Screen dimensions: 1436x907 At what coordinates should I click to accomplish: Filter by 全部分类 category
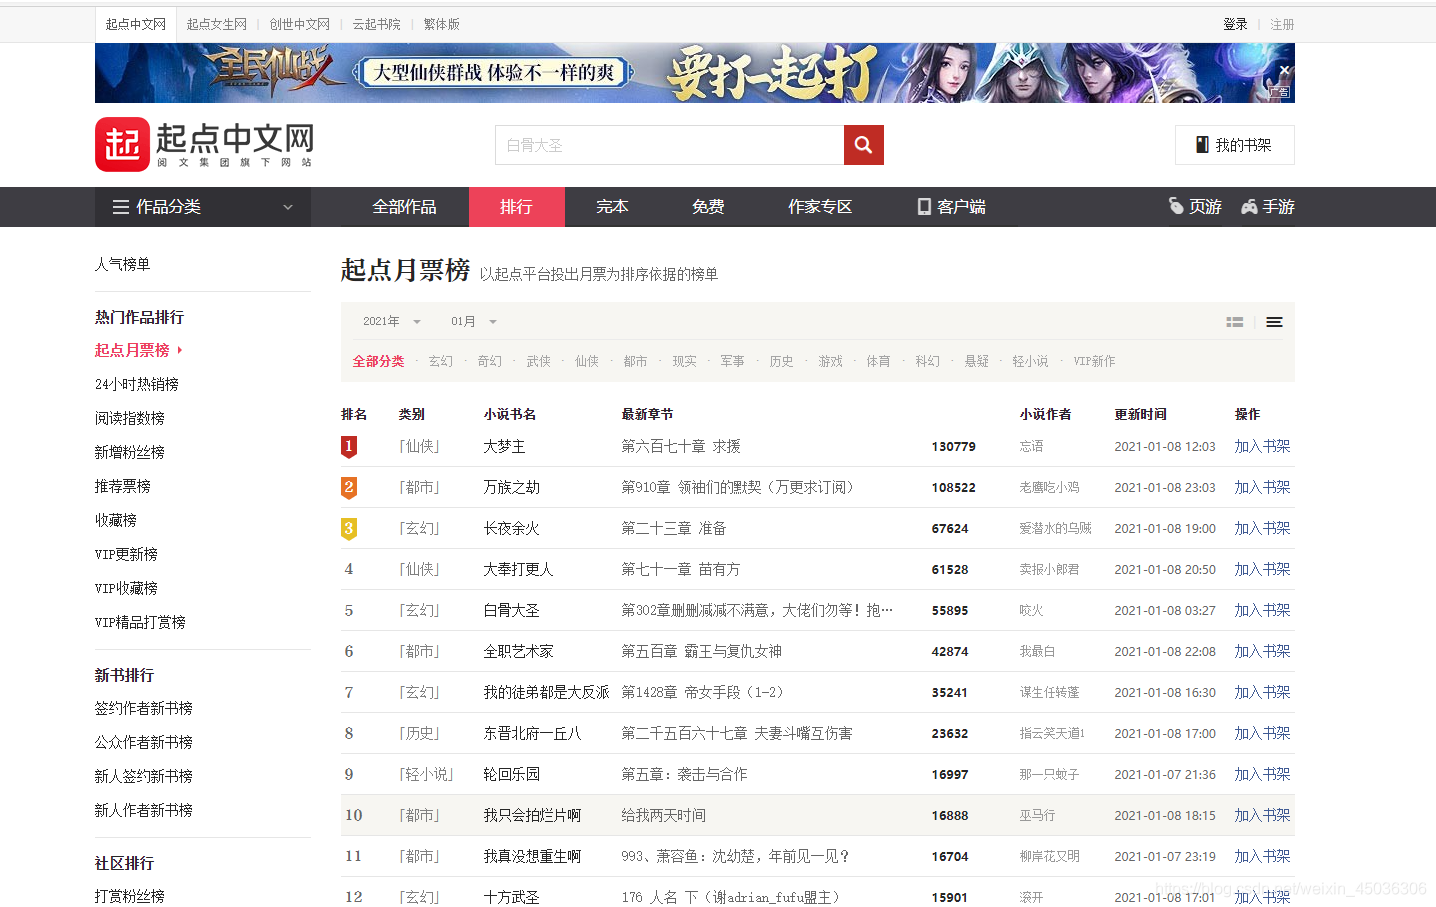tap(378, 361)
